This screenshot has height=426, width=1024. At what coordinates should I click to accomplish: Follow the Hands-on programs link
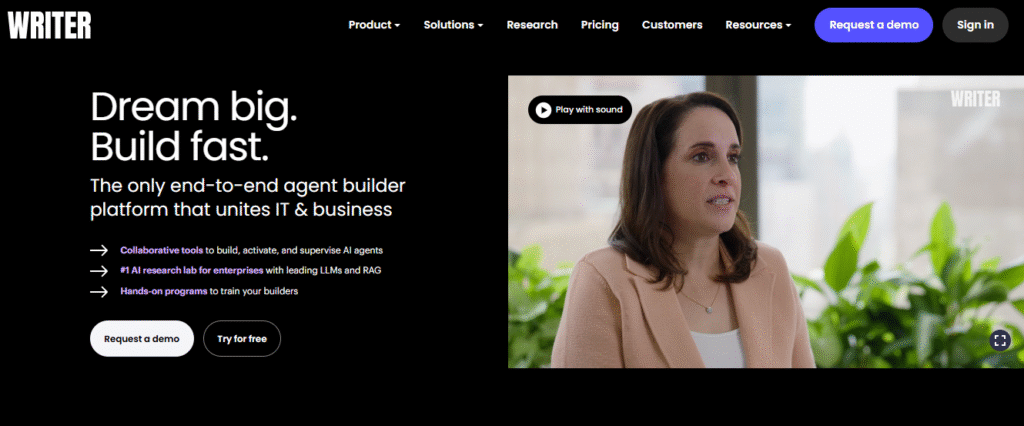tap(163, 291)
